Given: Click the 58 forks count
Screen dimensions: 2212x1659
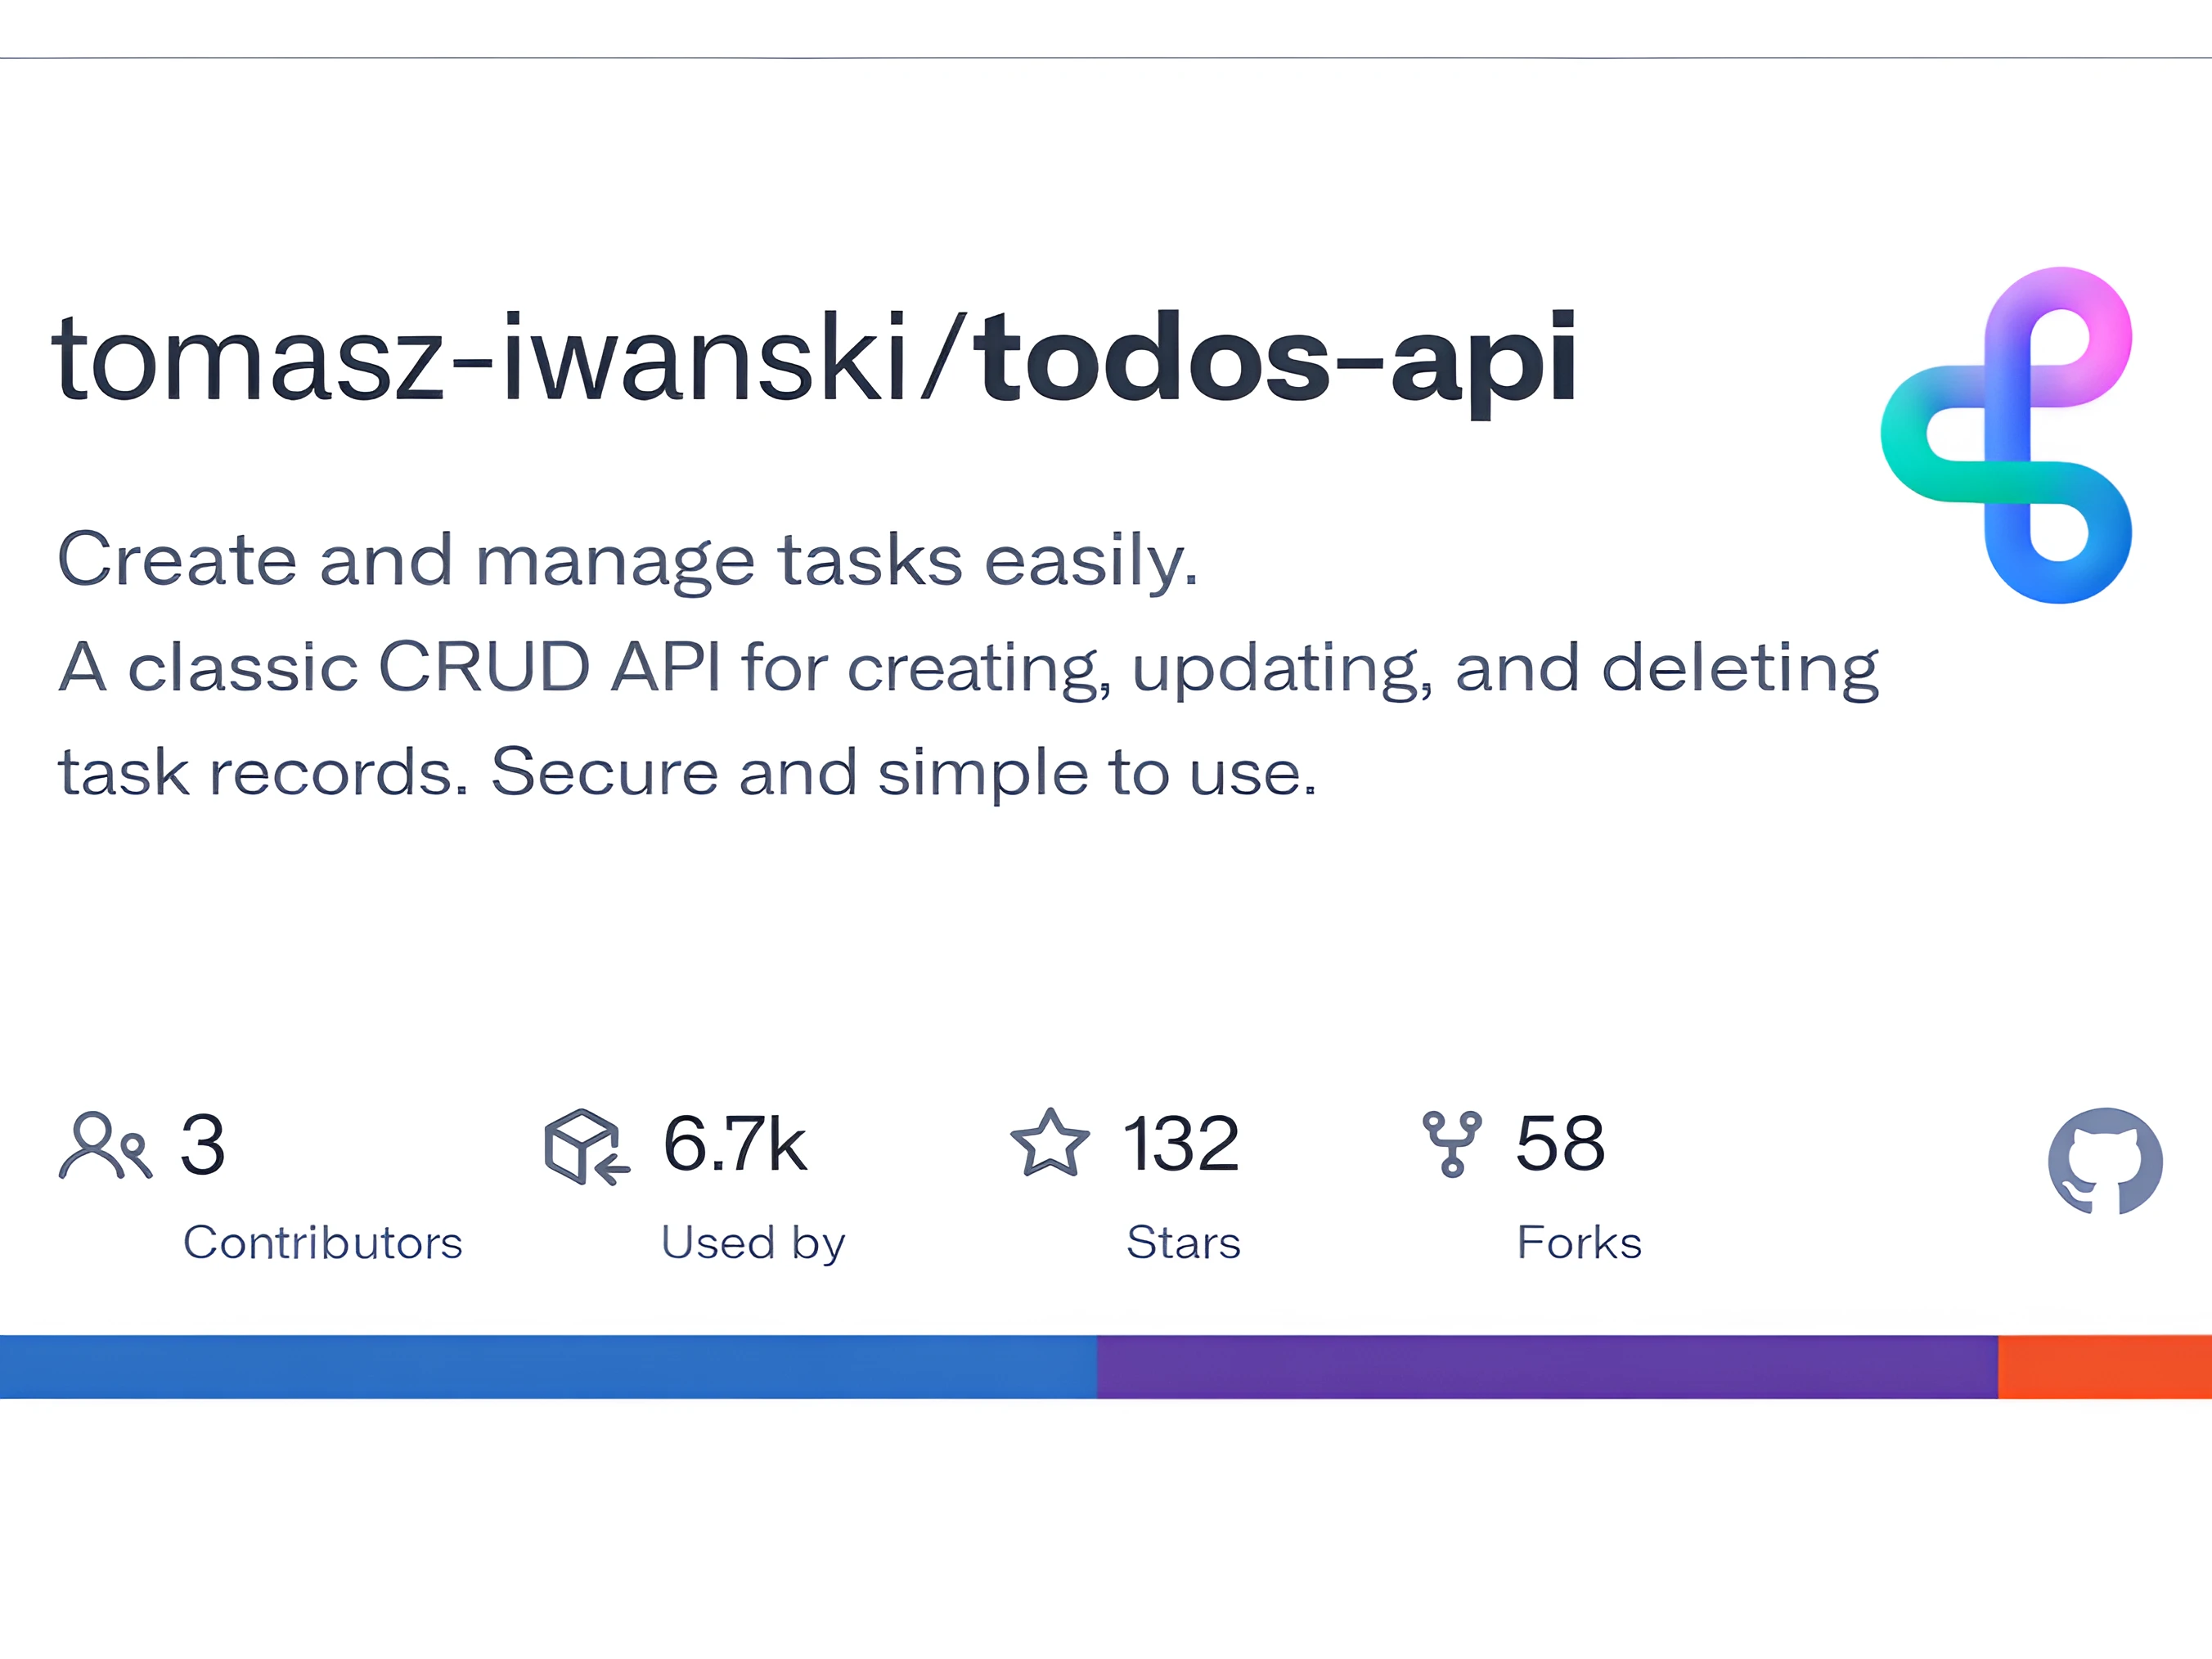Looking at the screenshot, I should pos(1560,1144).
